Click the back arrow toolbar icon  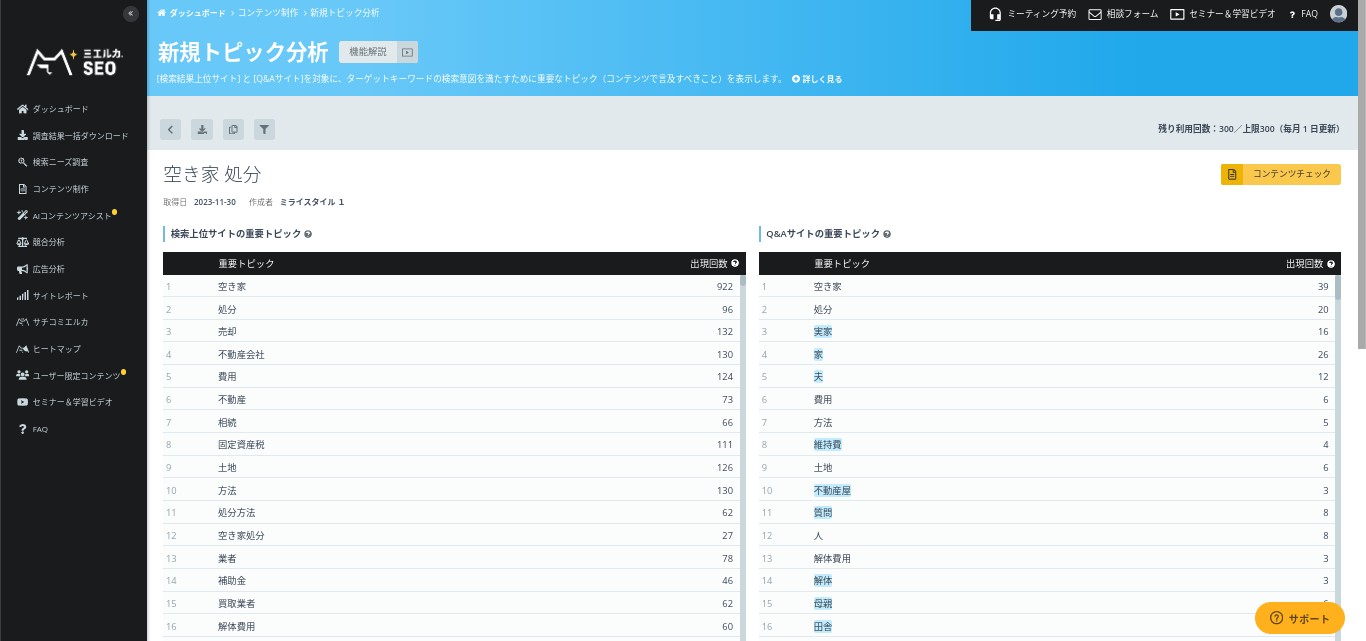point(171,129)
